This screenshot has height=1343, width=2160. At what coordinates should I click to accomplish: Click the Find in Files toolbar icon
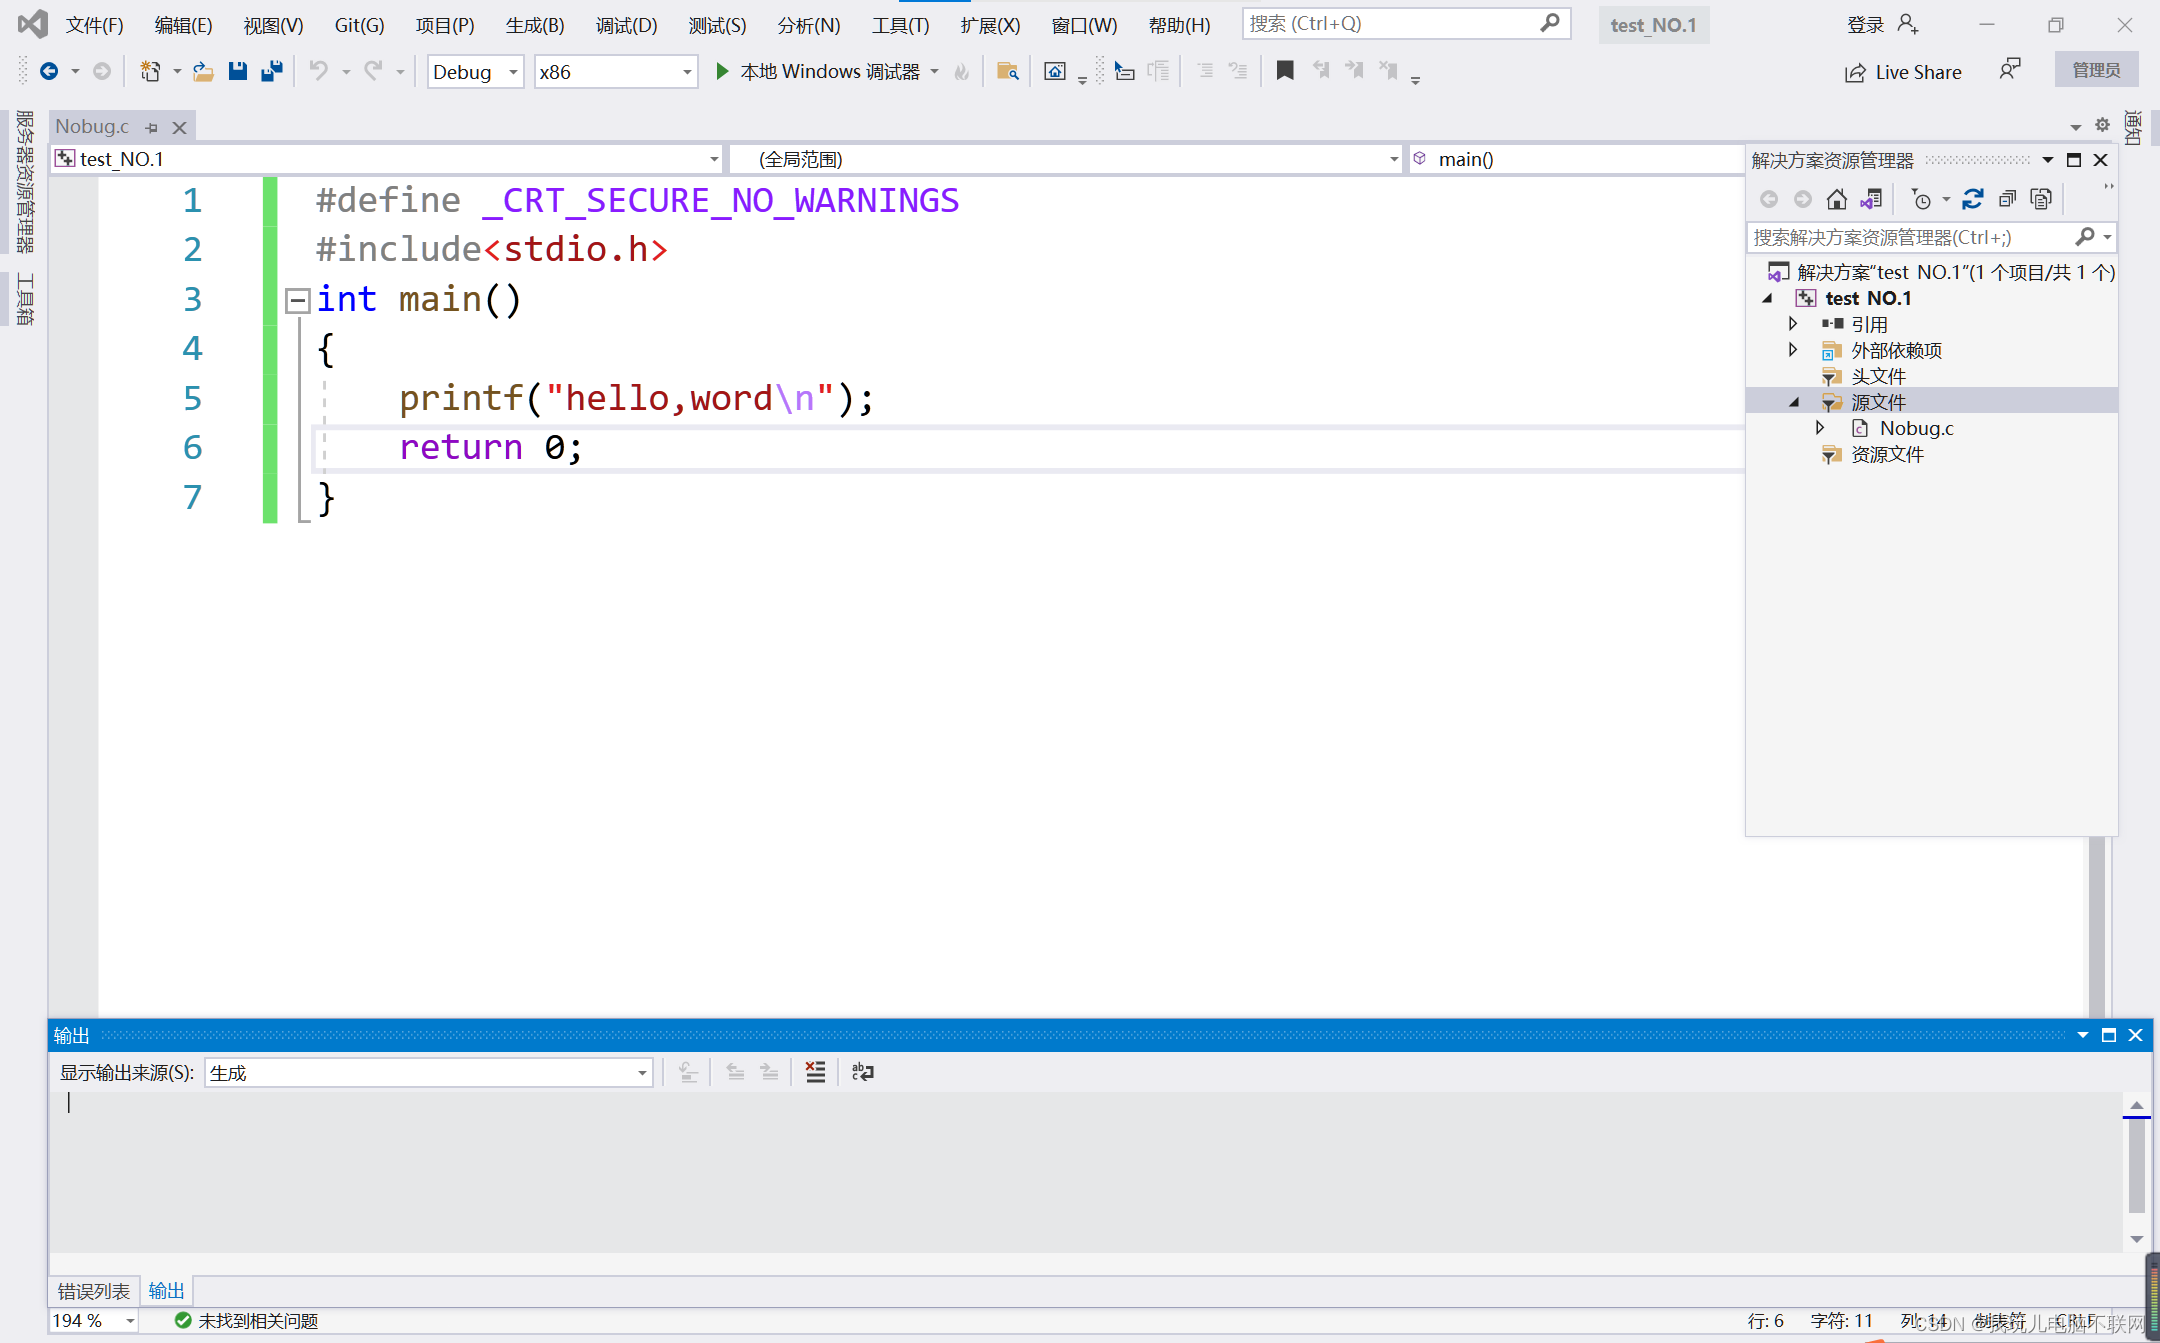(x=1007, y=71)
